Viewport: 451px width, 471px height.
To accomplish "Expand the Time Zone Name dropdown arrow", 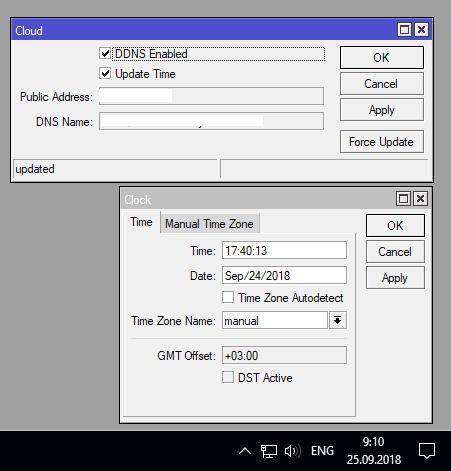I will click(x=338, y=320).
